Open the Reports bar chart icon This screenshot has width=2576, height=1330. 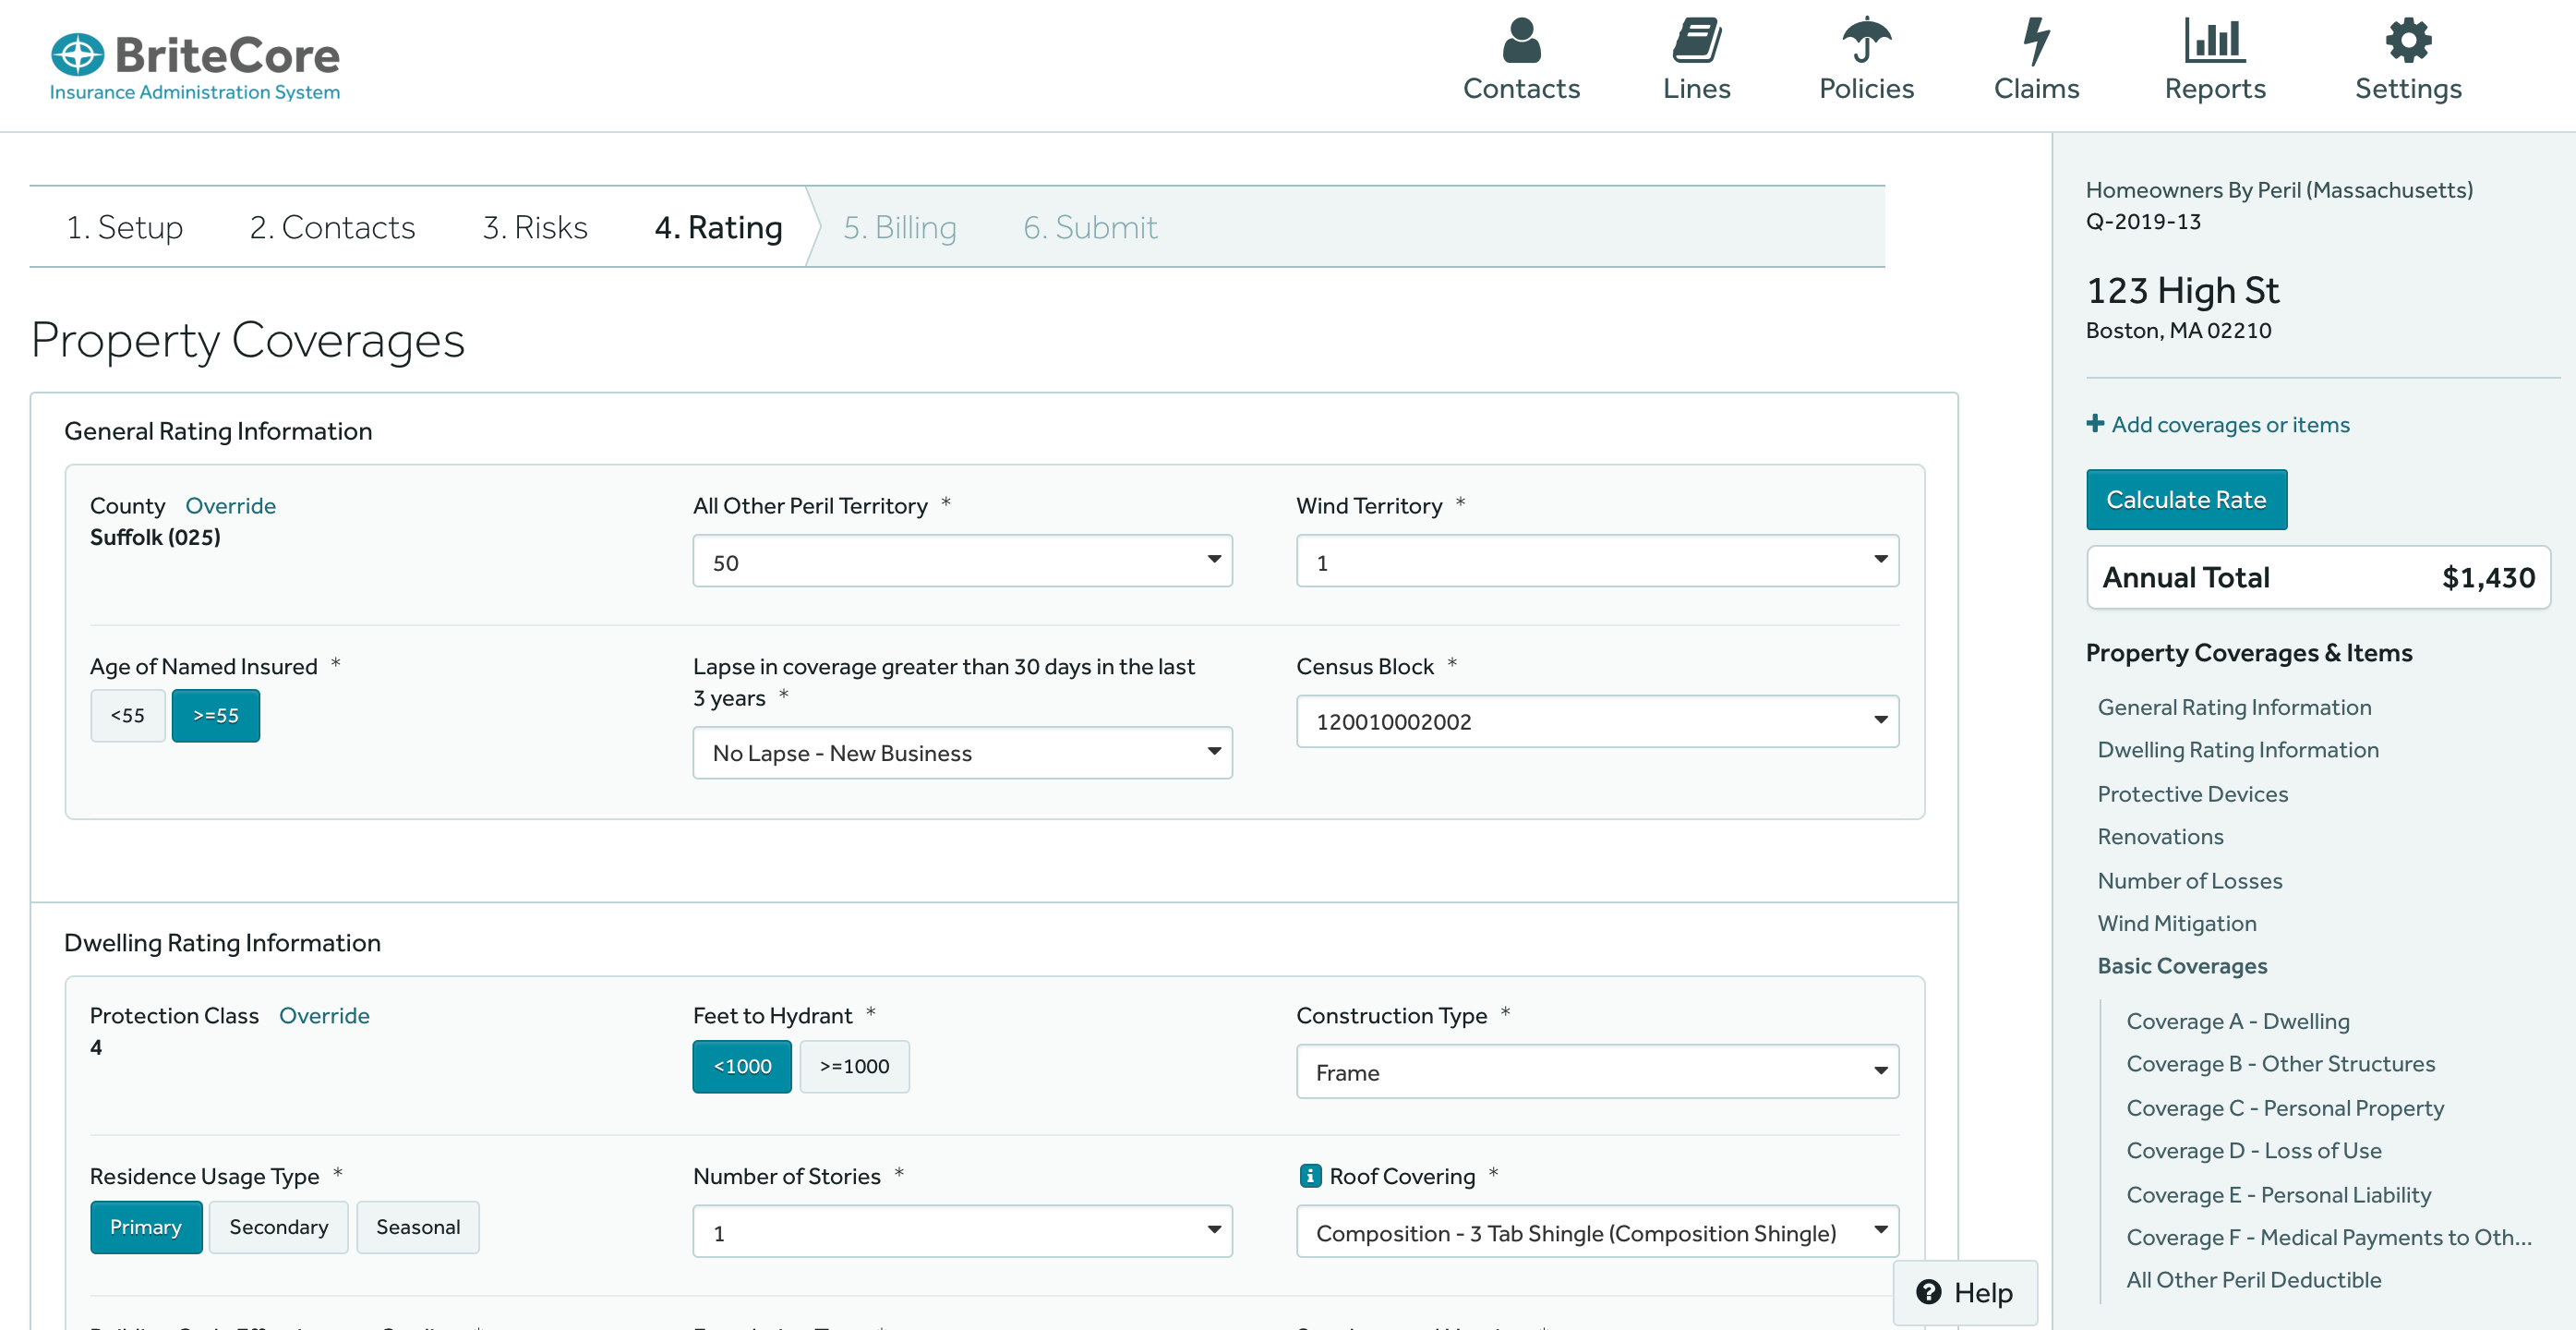[x=2214, y=42]
